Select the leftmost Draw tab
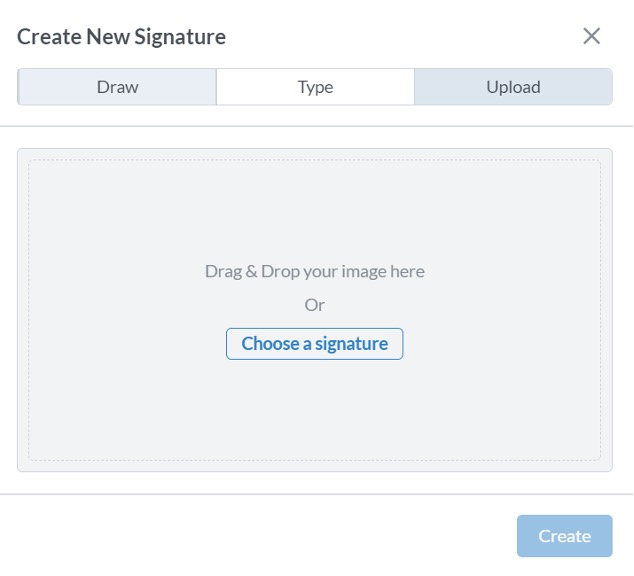 (117, 87)
